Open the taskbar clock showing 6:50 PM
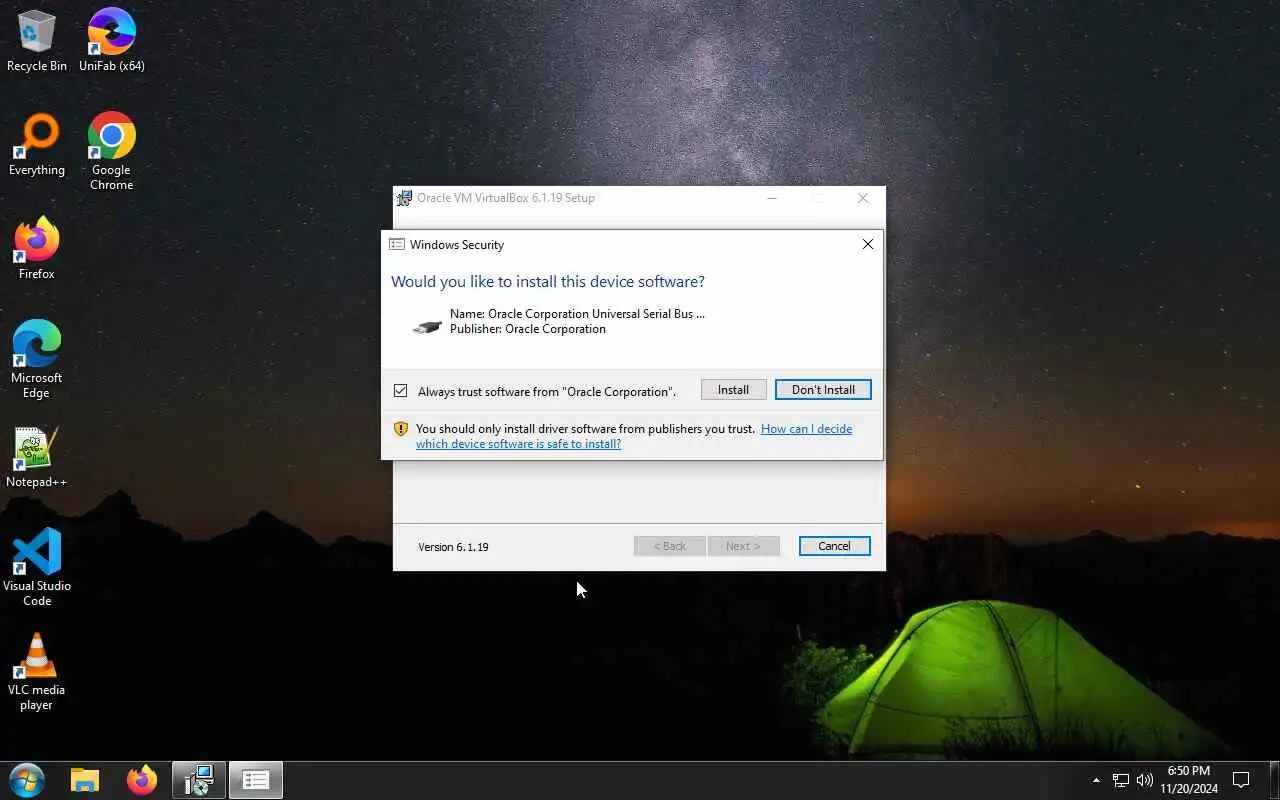1280x800 pixels. click(1188, 780)
